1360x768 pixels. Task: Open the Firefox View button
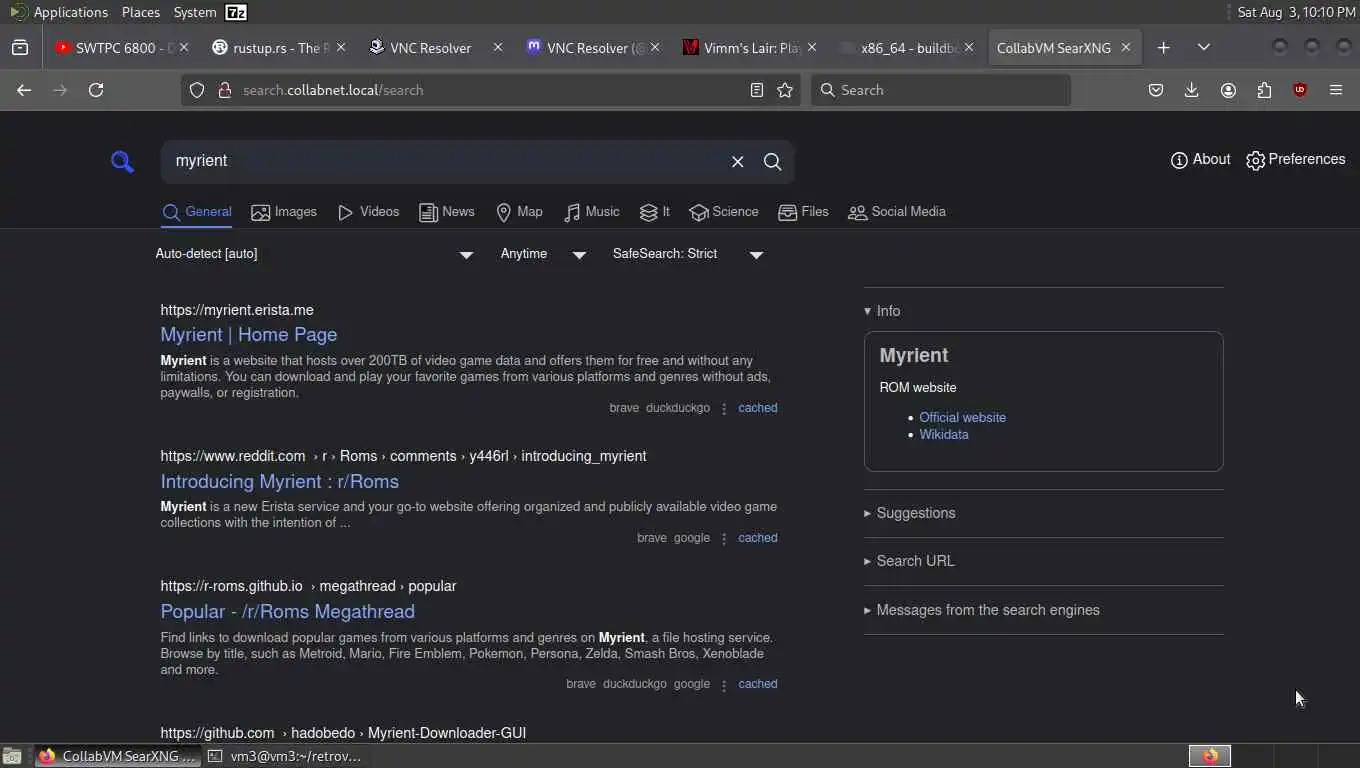click(20, 48)
